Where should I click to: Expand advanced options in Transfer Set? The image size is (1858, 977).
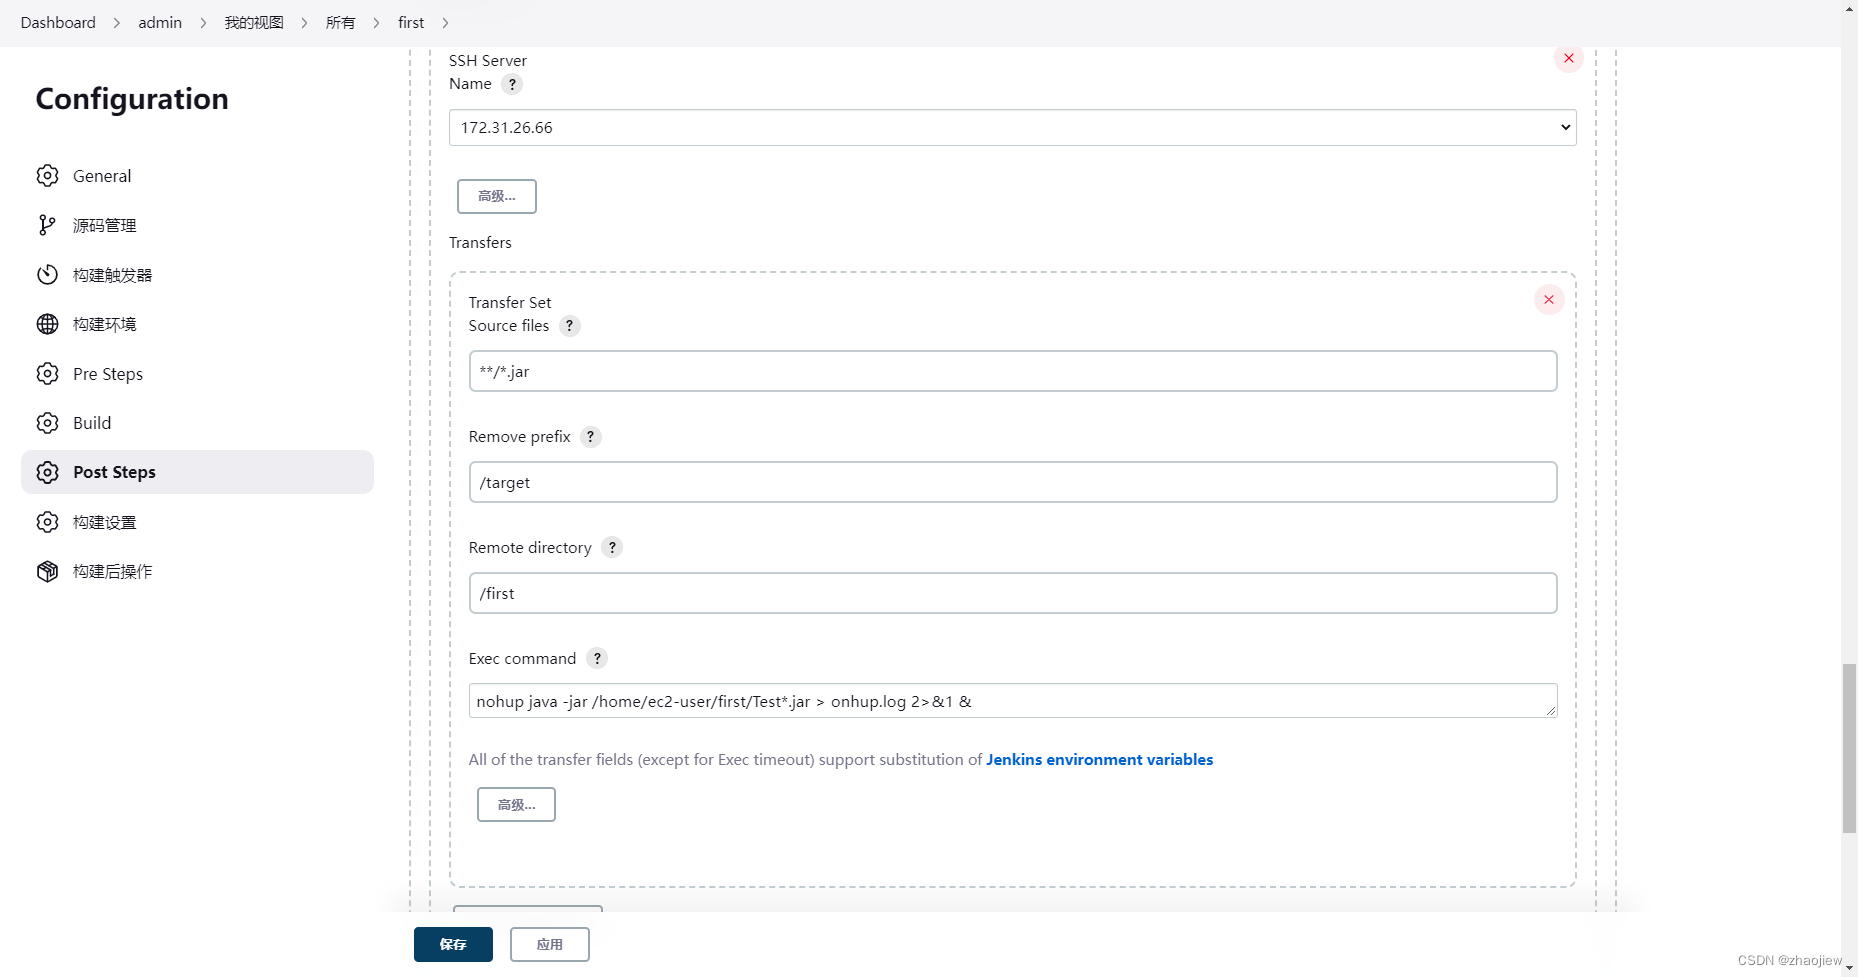click(516, 805)
